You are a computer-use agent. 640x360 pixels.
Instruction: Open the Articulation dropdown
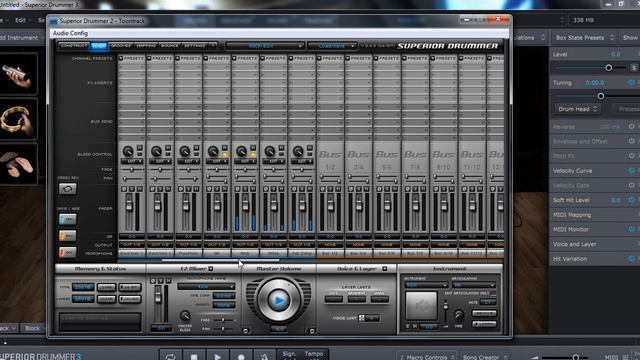(x=473, y=285)
